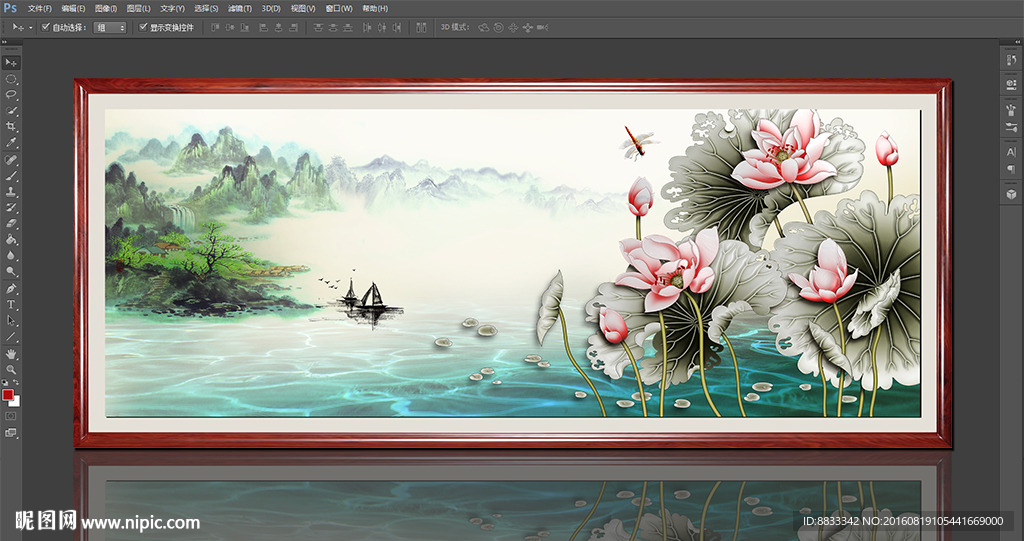Screen dimensions: 1024x541
Task: Open the 图层(L) menu
Action: point(138,8)
